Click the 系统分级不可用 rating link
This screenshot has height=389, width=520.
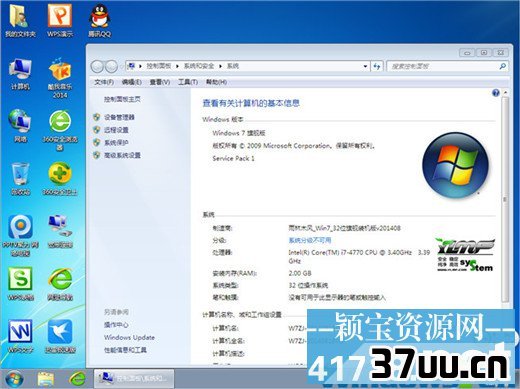pos(310,240)
